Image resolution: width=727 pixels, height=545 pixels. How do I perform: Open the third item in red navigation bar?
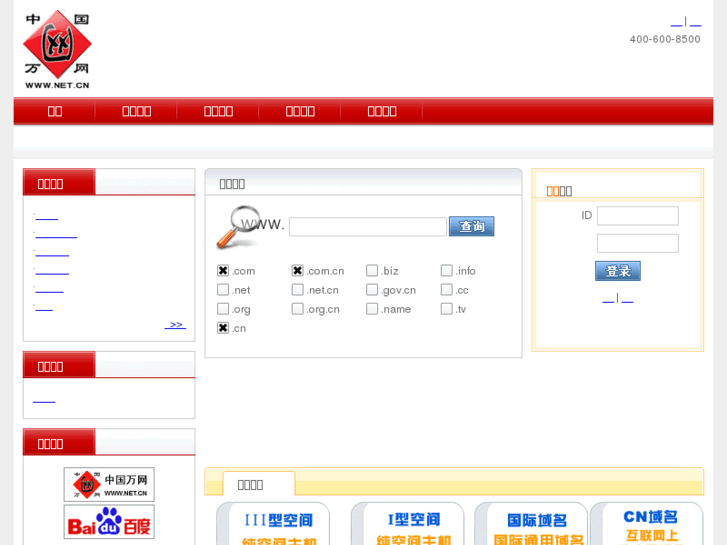click(218, 111)
